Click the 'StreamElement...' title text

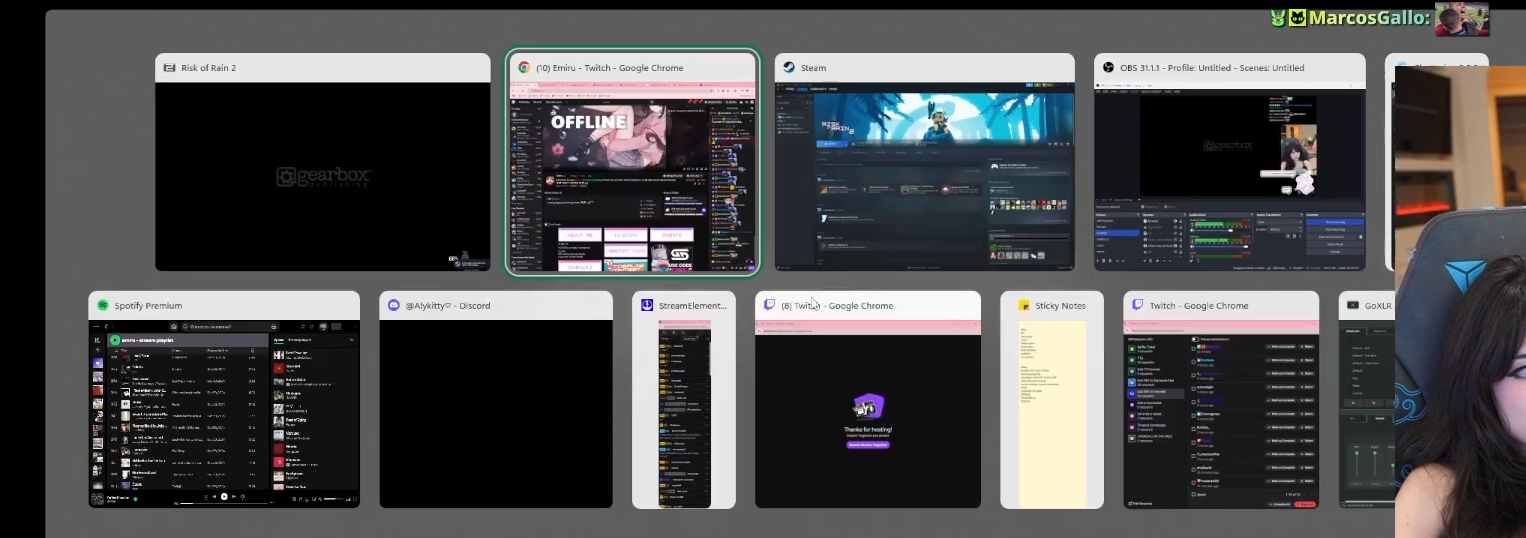click(x=693, y=306)
